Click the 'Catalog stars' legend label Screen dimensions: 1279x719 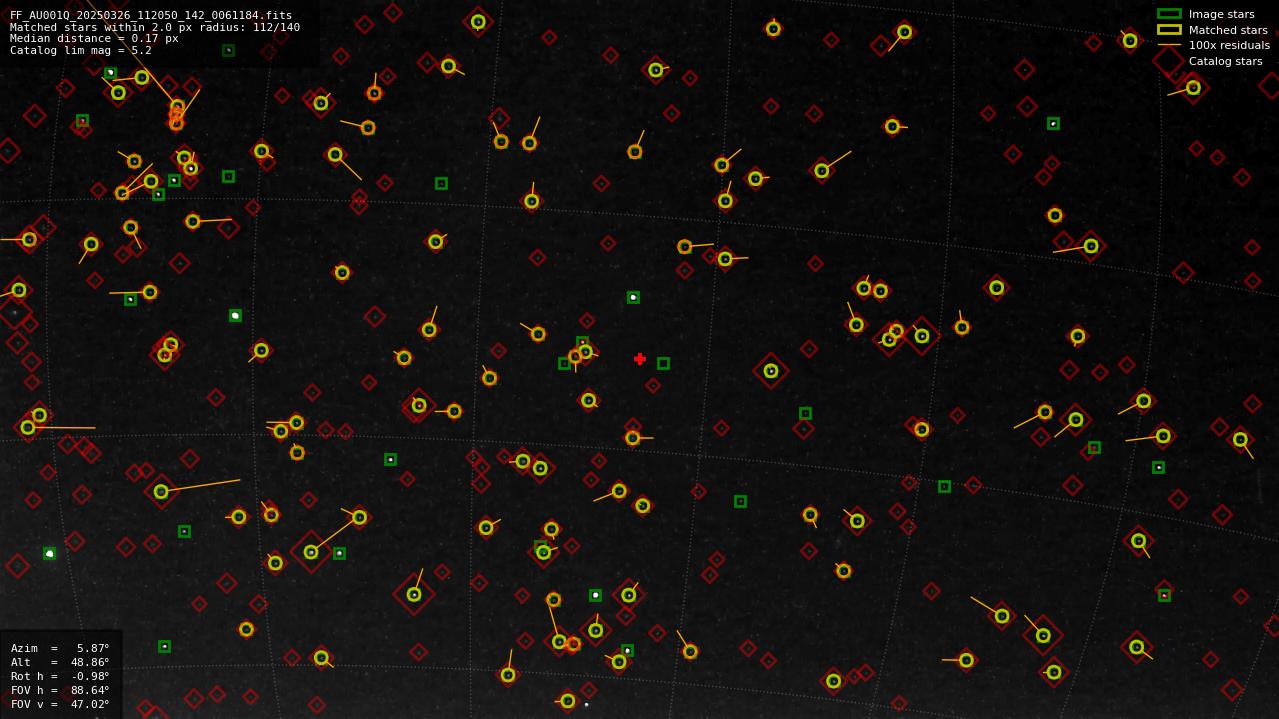[x=1225, y=61]
